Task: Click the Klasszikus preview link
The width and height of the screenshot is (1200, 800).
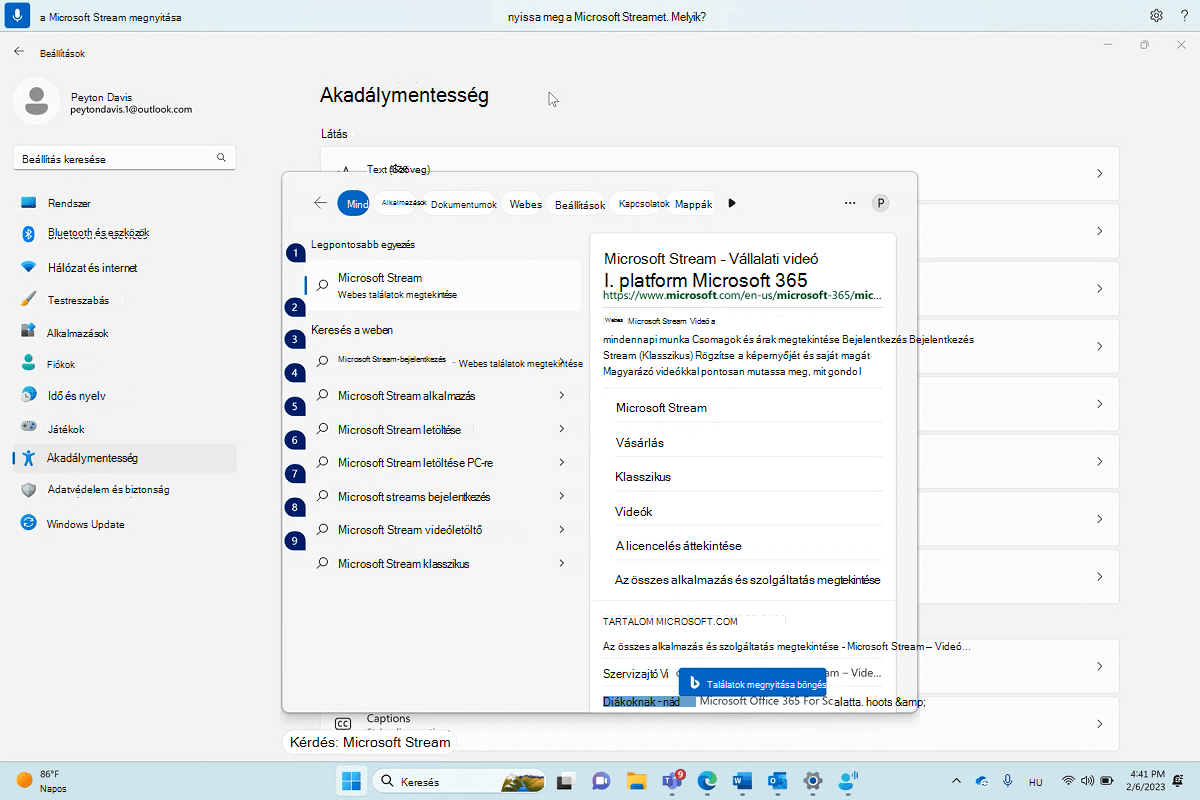Action: click(643, 477)
